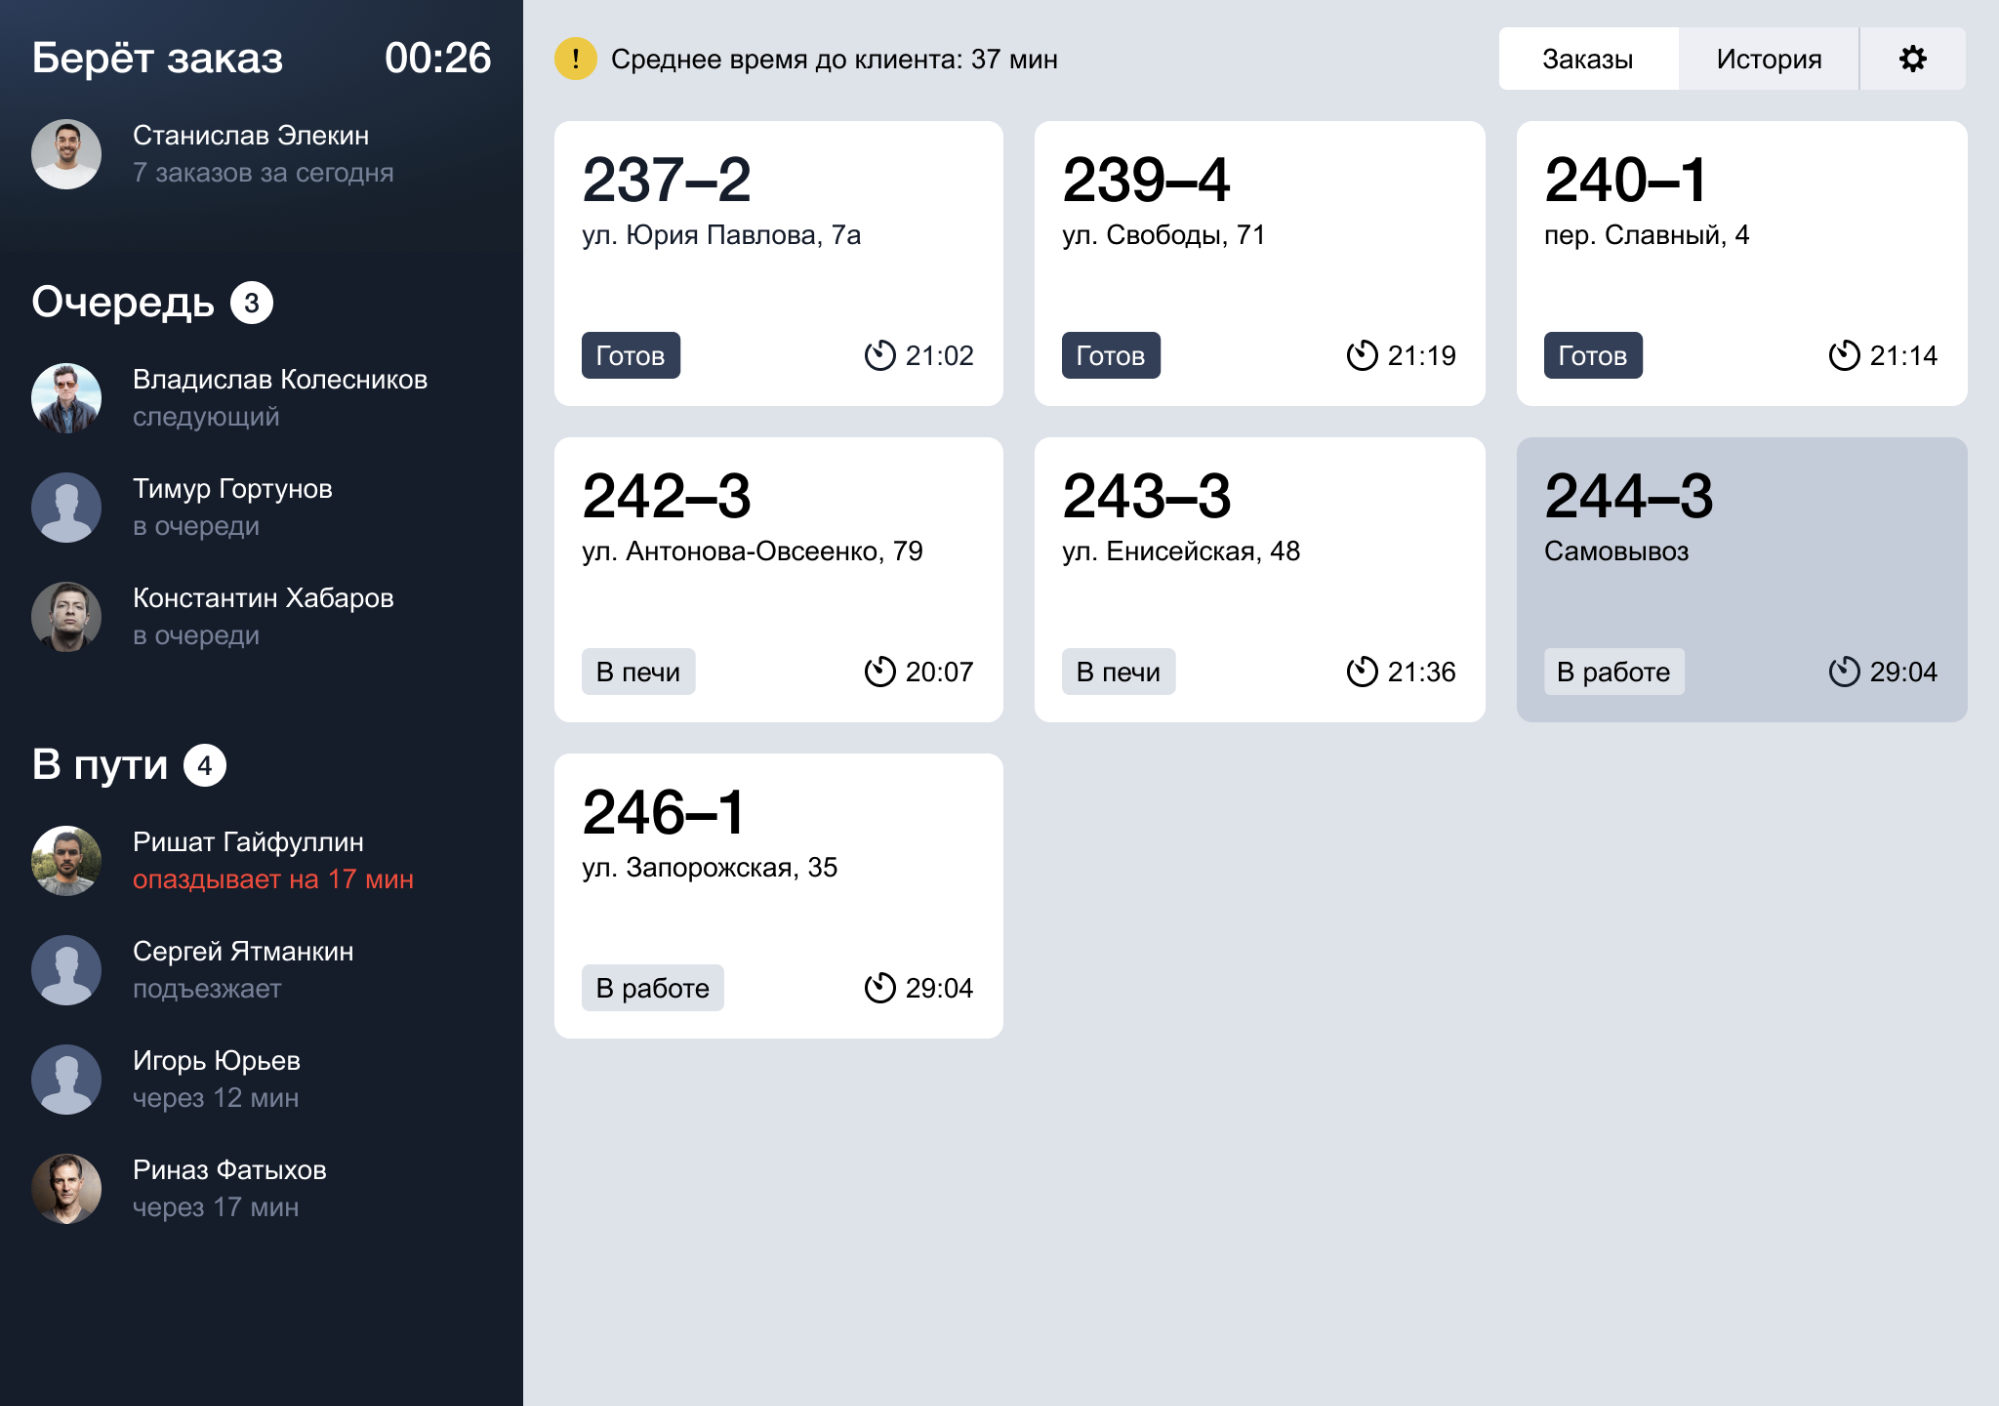Switch to the Заказы tab

(x=1587, y=59)
